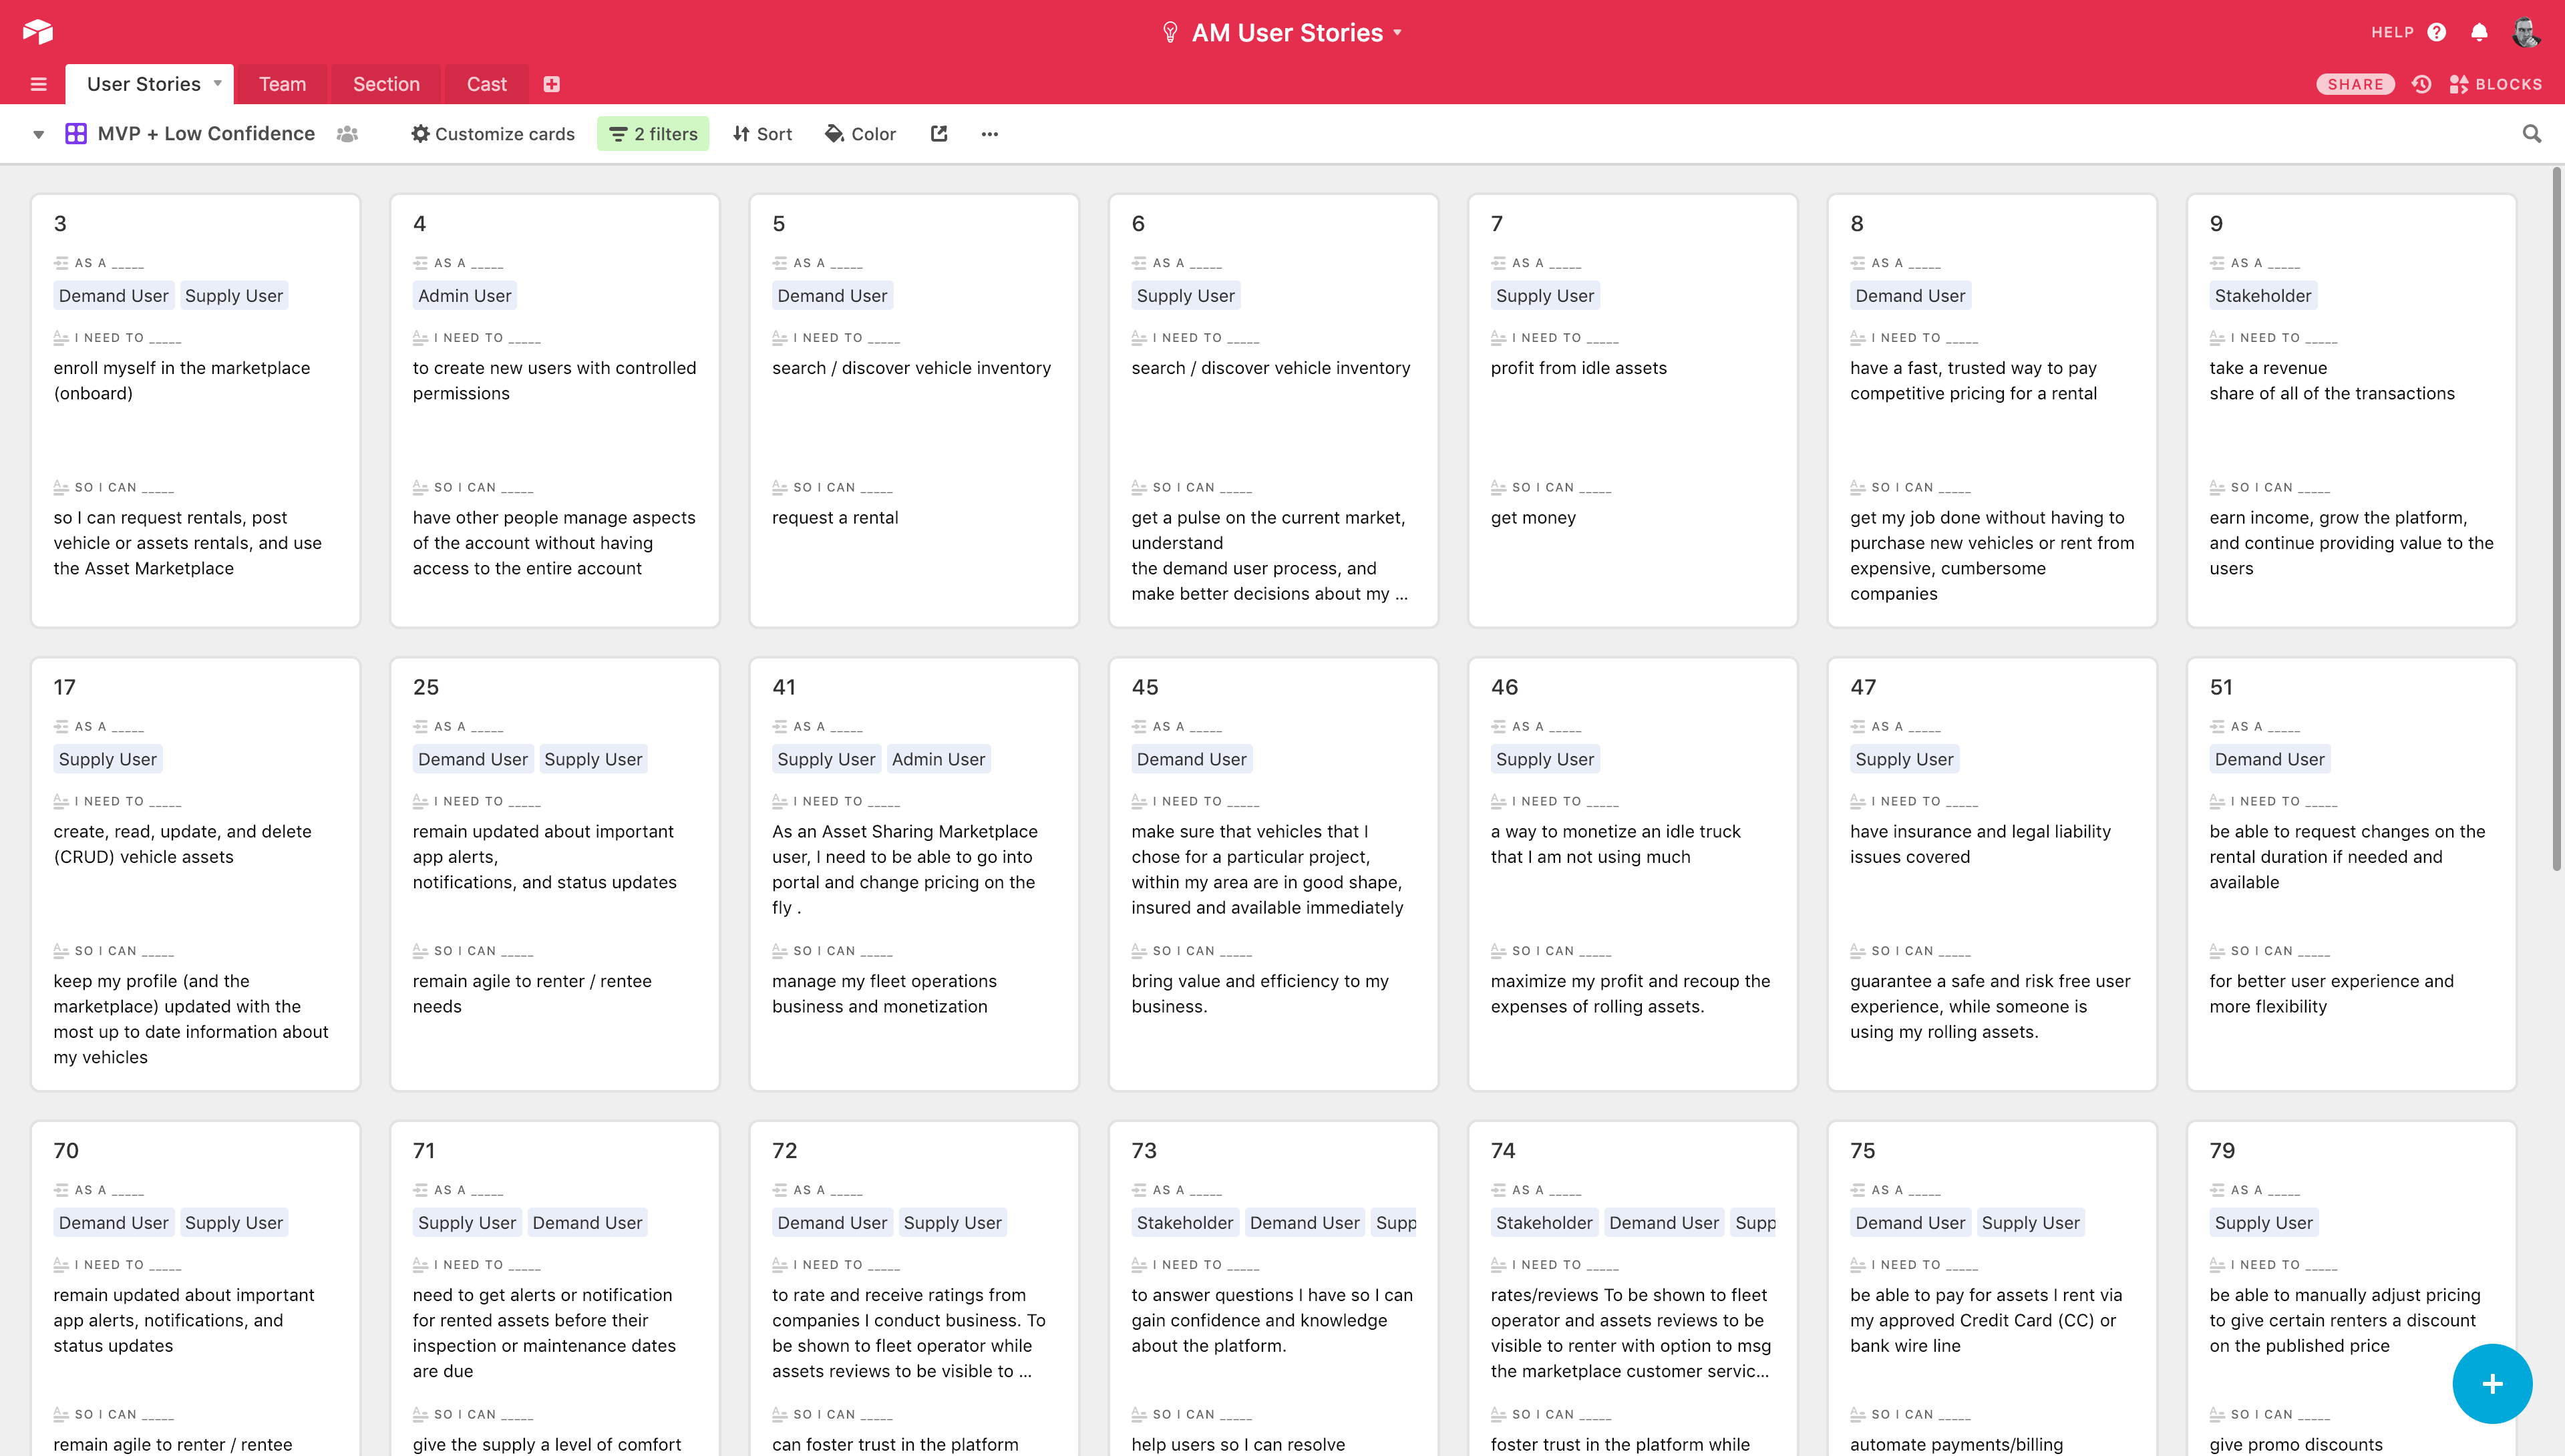Screen dimensions: 2565x1456
Task: Click the card title number 70
Action: click(x=66, y=1150)
